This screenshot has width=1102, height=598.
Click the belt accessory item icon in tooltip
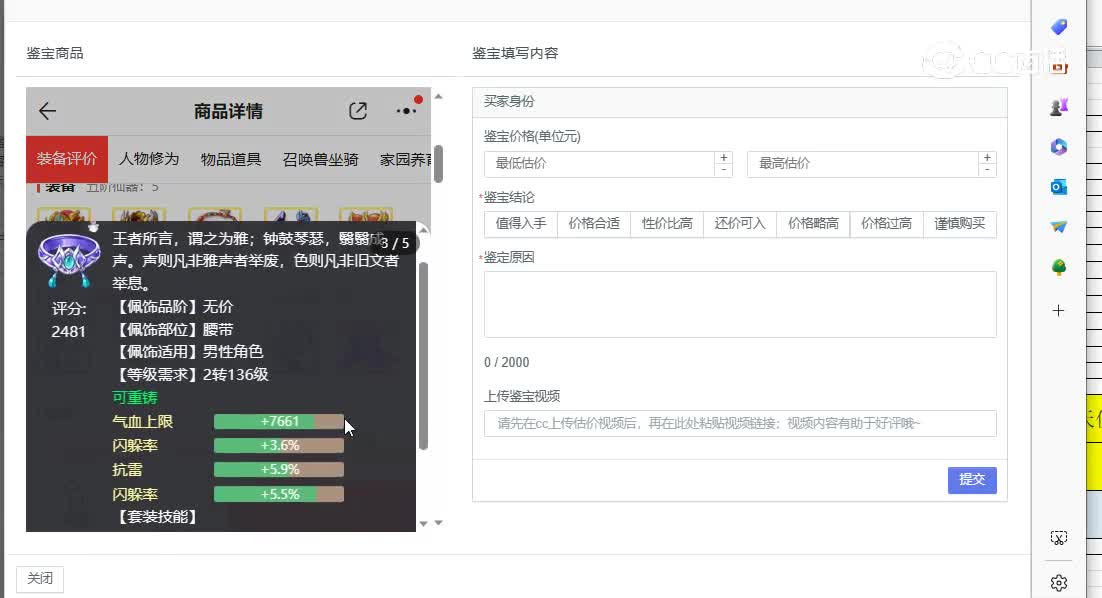[68, 259]
